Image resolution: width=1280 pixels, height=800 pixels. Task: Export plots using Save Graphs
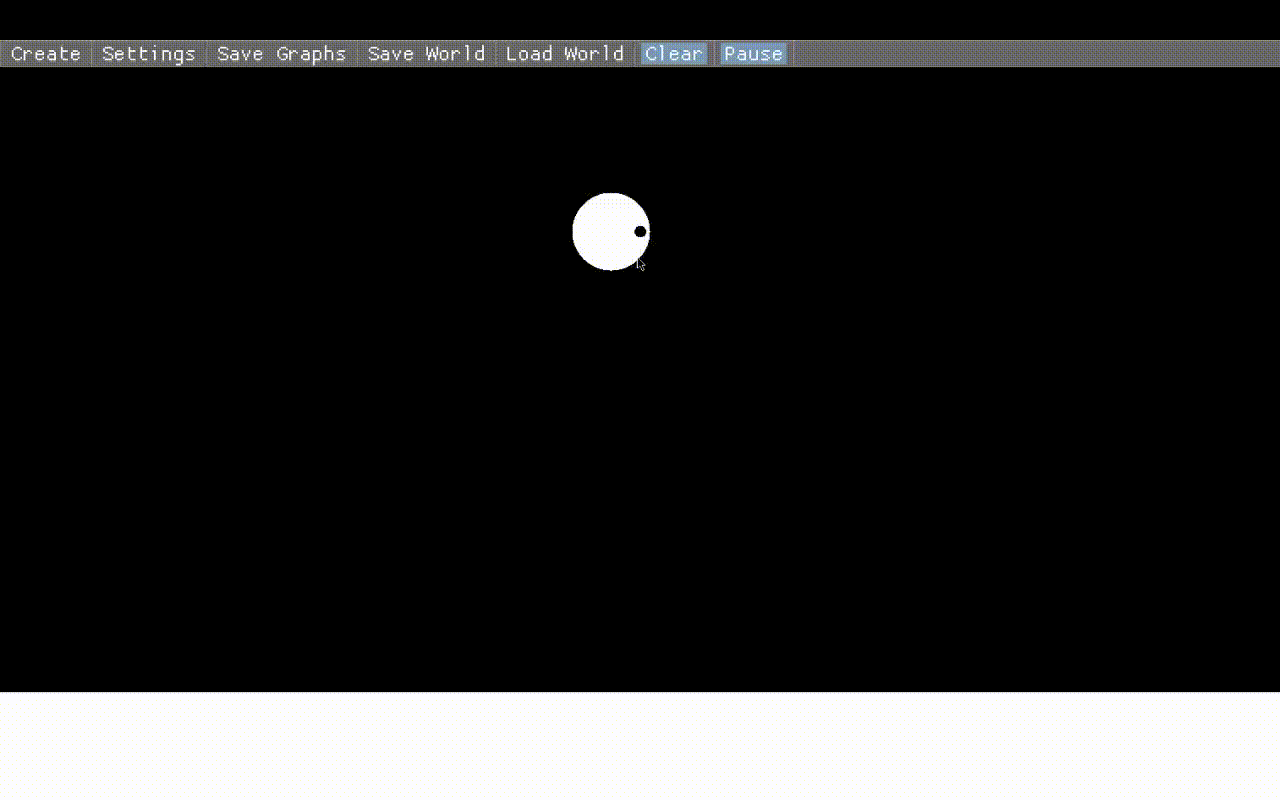[x=281, y=54]
